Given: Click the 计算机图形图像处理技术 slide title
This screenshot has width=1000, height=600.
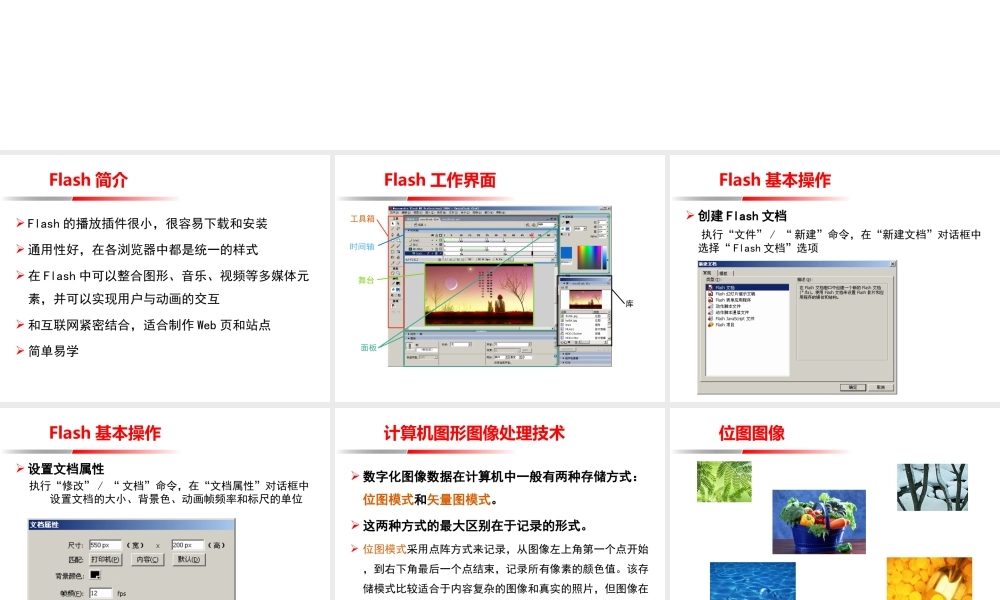Looking at the screenshot, I should tap(474, 433).
